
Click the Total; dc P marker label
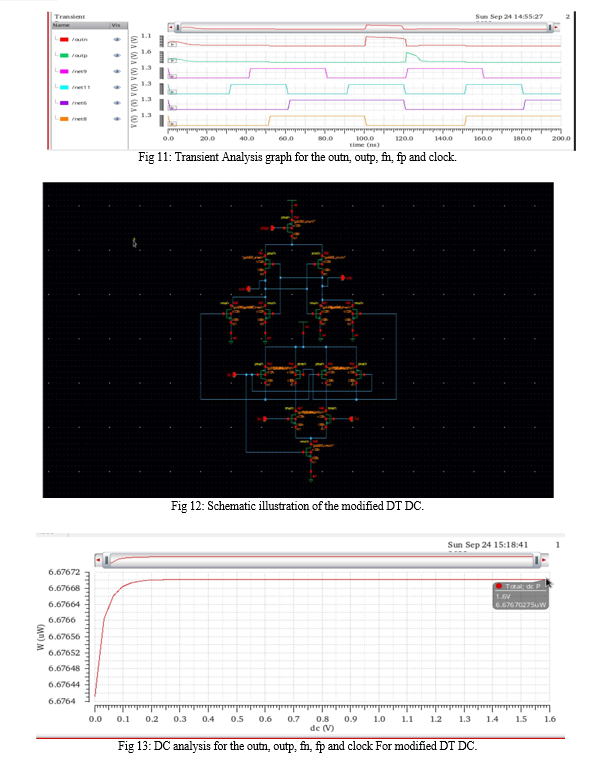coord(522,586)
